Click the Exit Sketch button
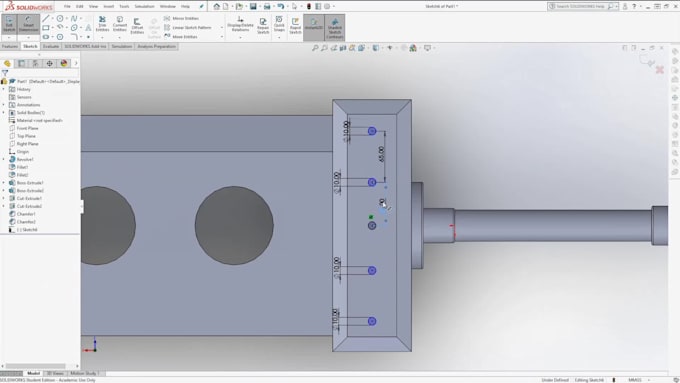The height and width of the screenshot is (383, 680). point(9,24)
